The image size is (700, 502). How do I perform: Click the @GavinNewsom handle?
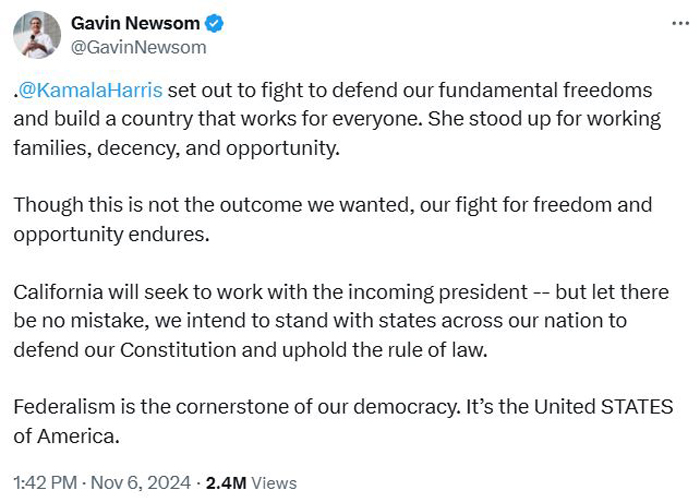pos(138,47)
